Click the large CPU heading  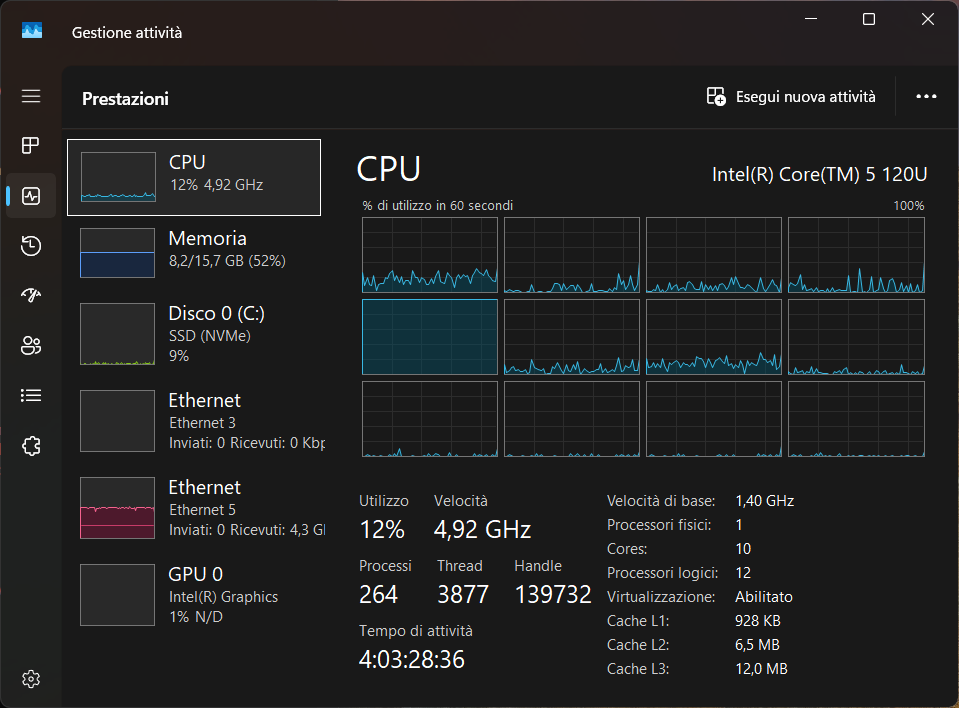389,169
